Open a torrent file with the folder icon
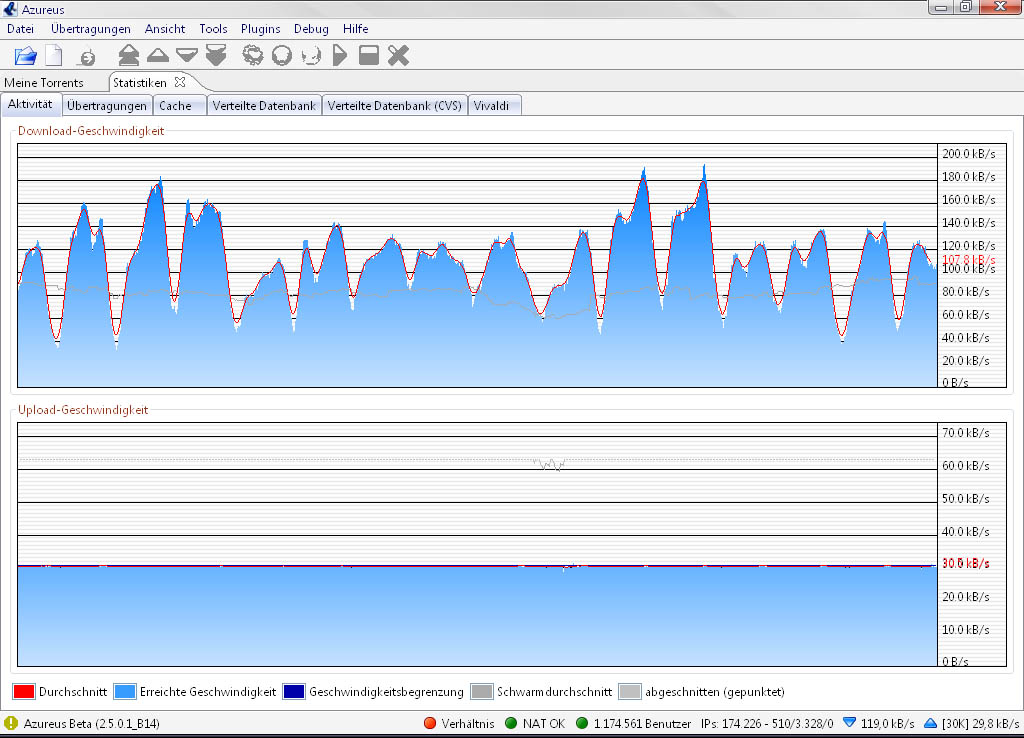The width and height of the screenshot is (1024, 738). coord(25,56)
